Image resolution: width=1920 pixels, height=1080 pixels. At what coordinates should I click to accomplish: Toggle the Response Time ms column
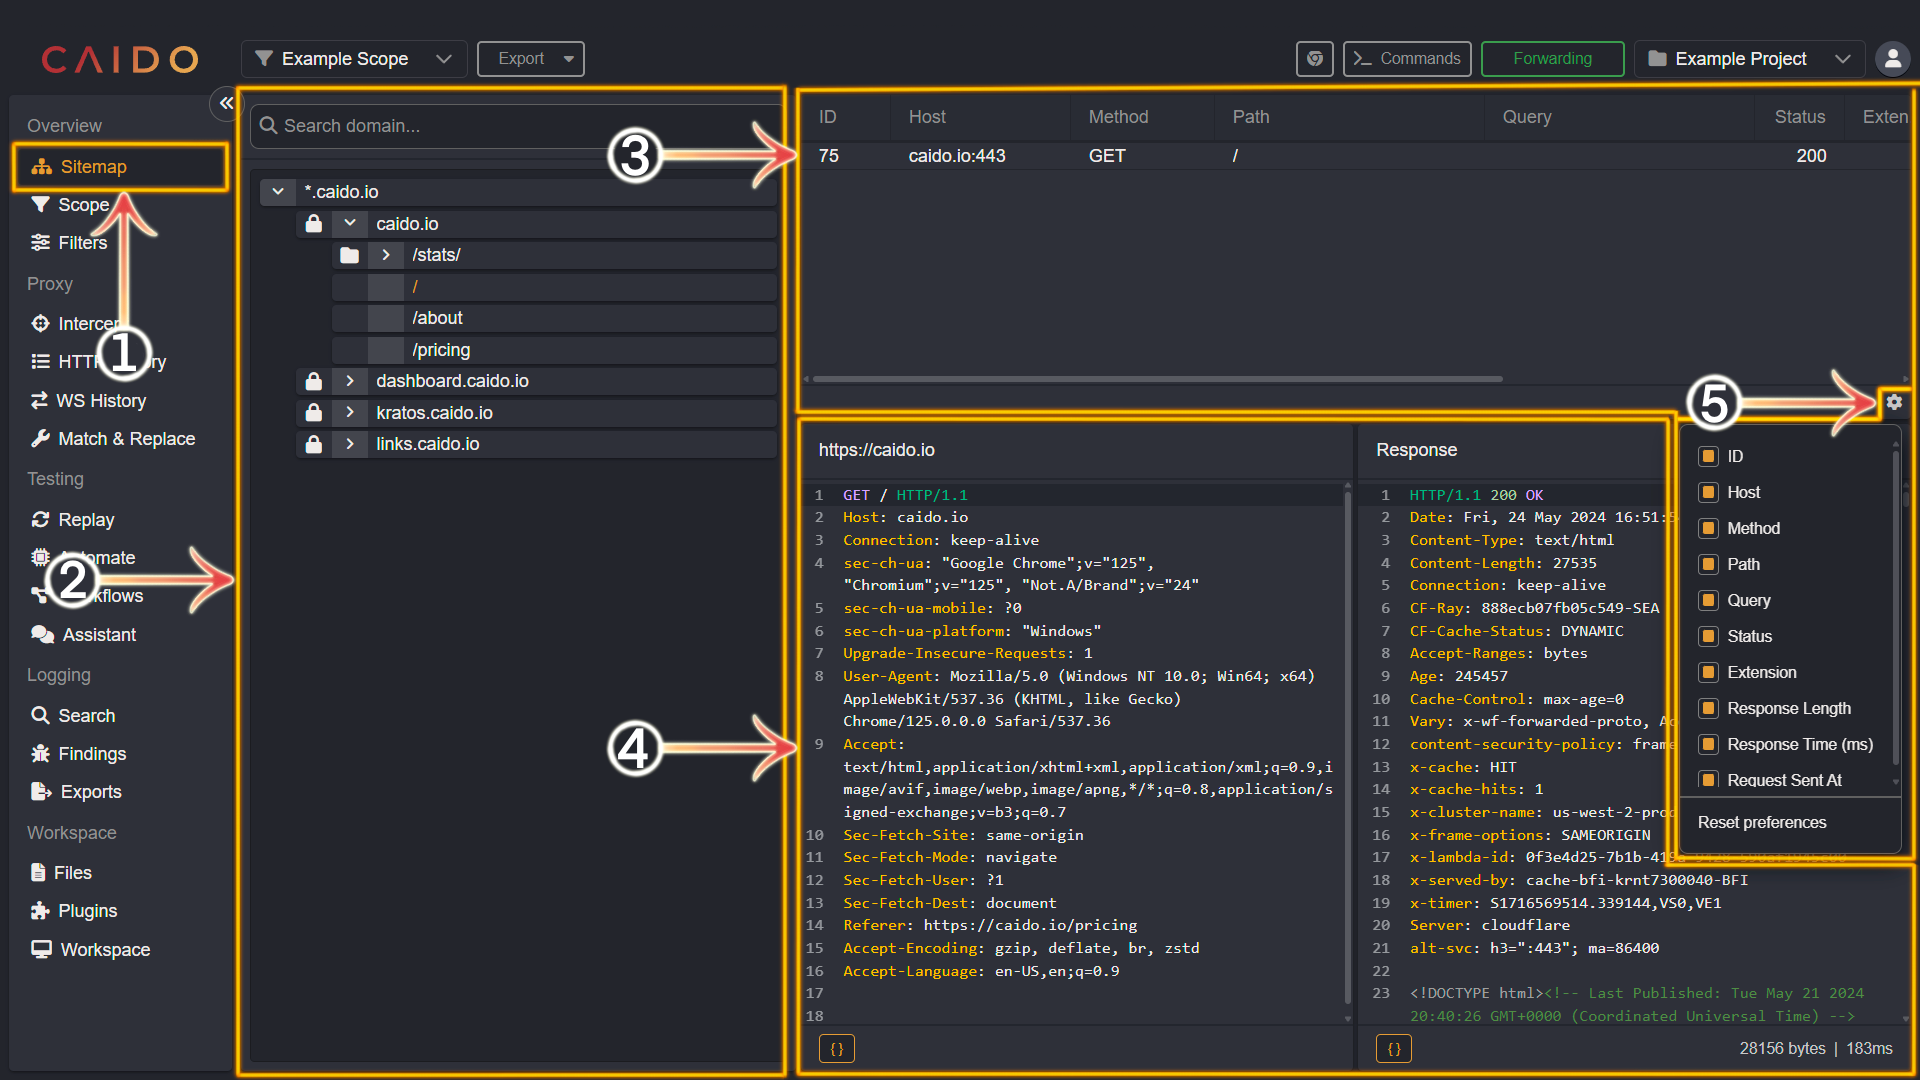[1706, 742]
